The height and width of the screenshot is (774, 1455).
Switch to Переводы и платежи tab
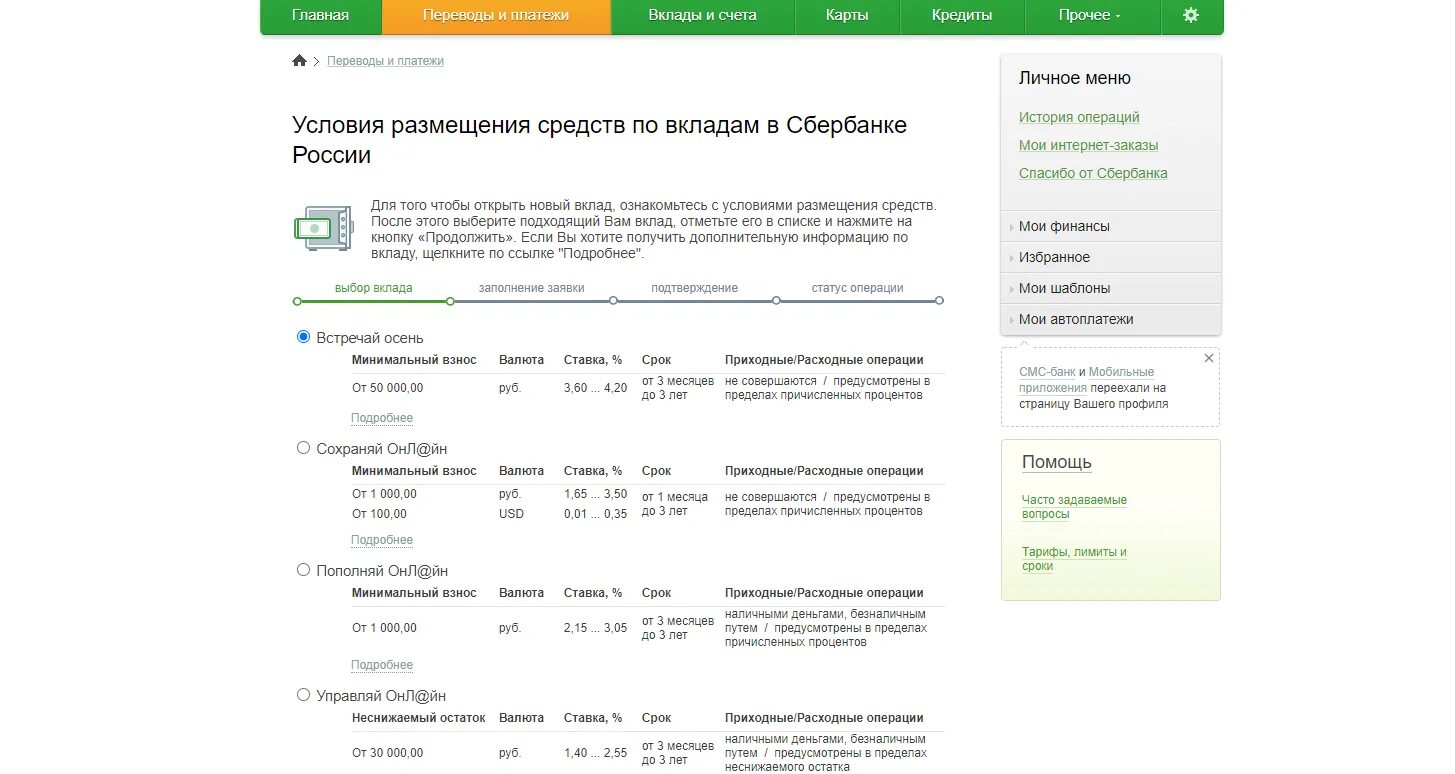tap(496, 15)
